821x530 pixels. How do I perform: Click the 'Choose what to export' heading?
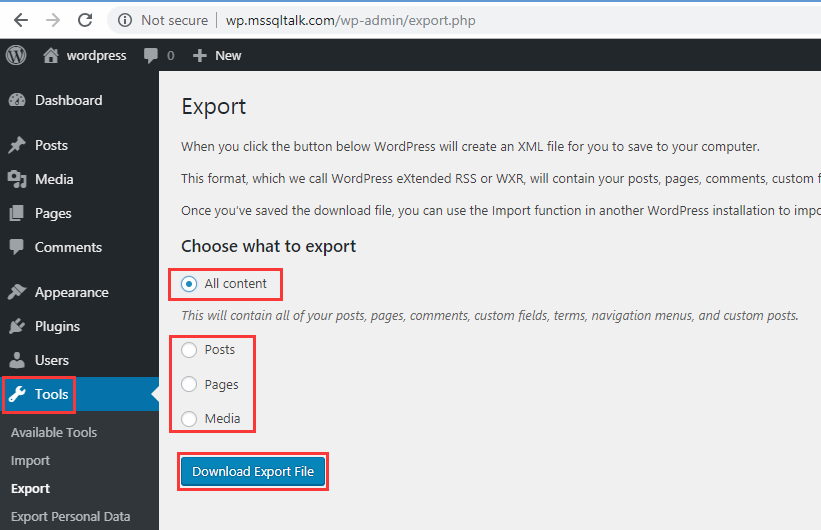click(x=269, y=246)
